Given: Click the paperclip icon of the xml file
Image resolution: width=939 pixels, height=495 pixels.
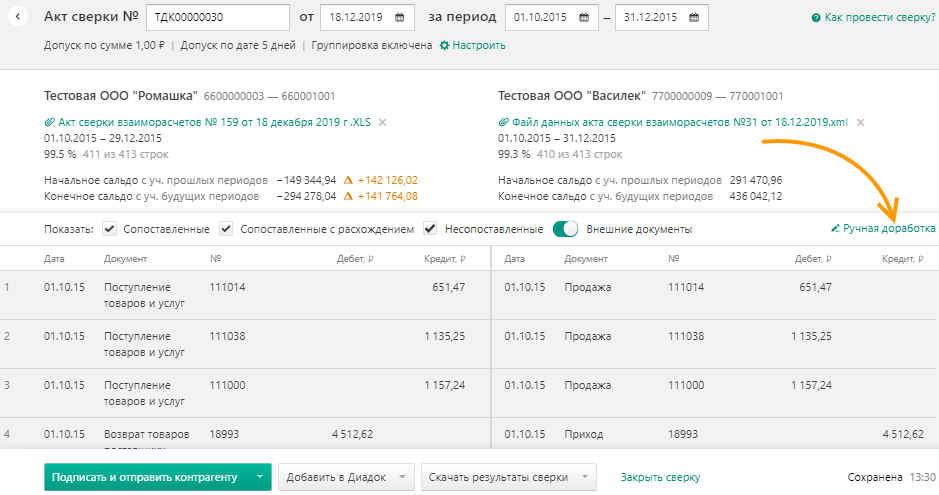Looking at the screenshot, I should pyautogui.click(x=504, y=122).
